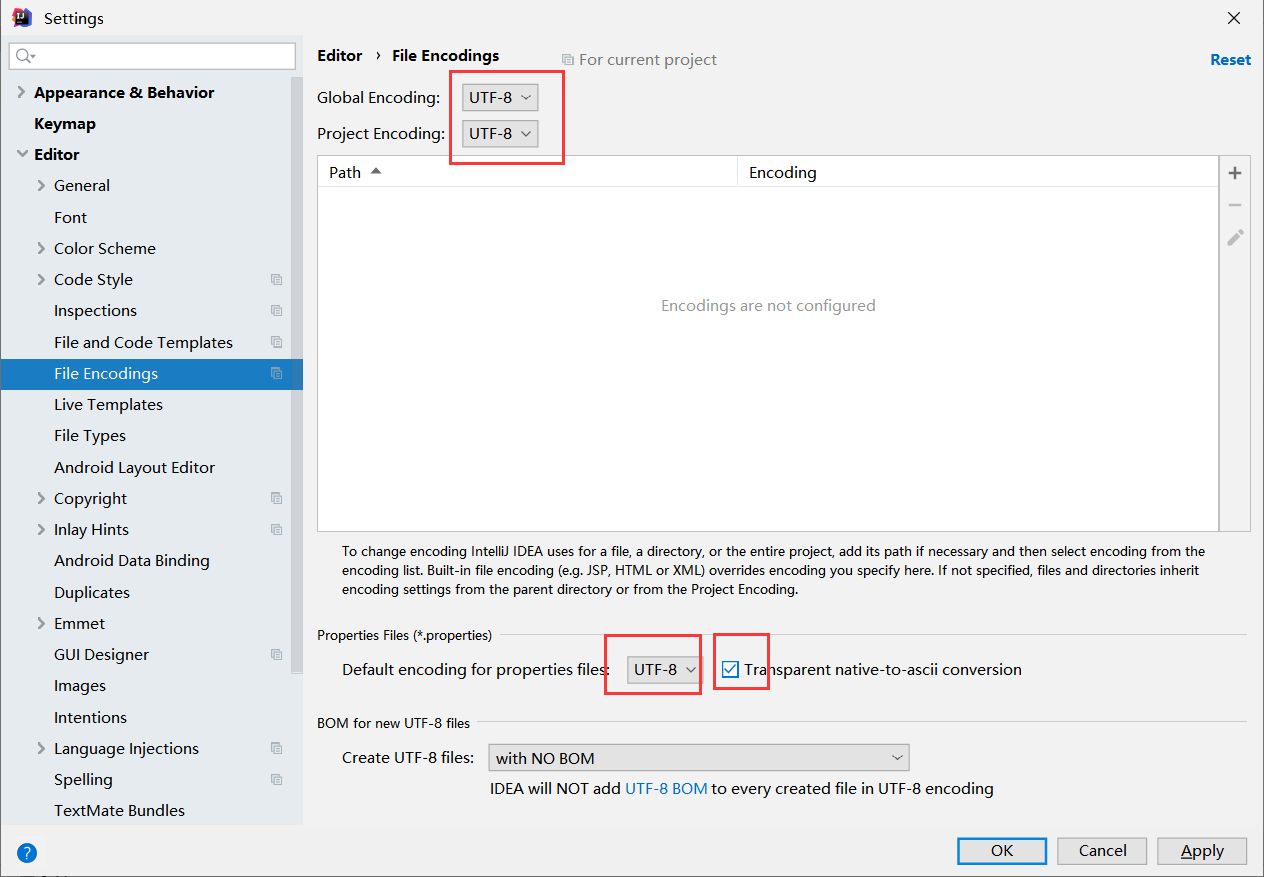This screenshot has height=877, width=1264.
Task: Toggle Transparent native-to-ascii conversion checkbox
Action: click(x=730, y=669)
